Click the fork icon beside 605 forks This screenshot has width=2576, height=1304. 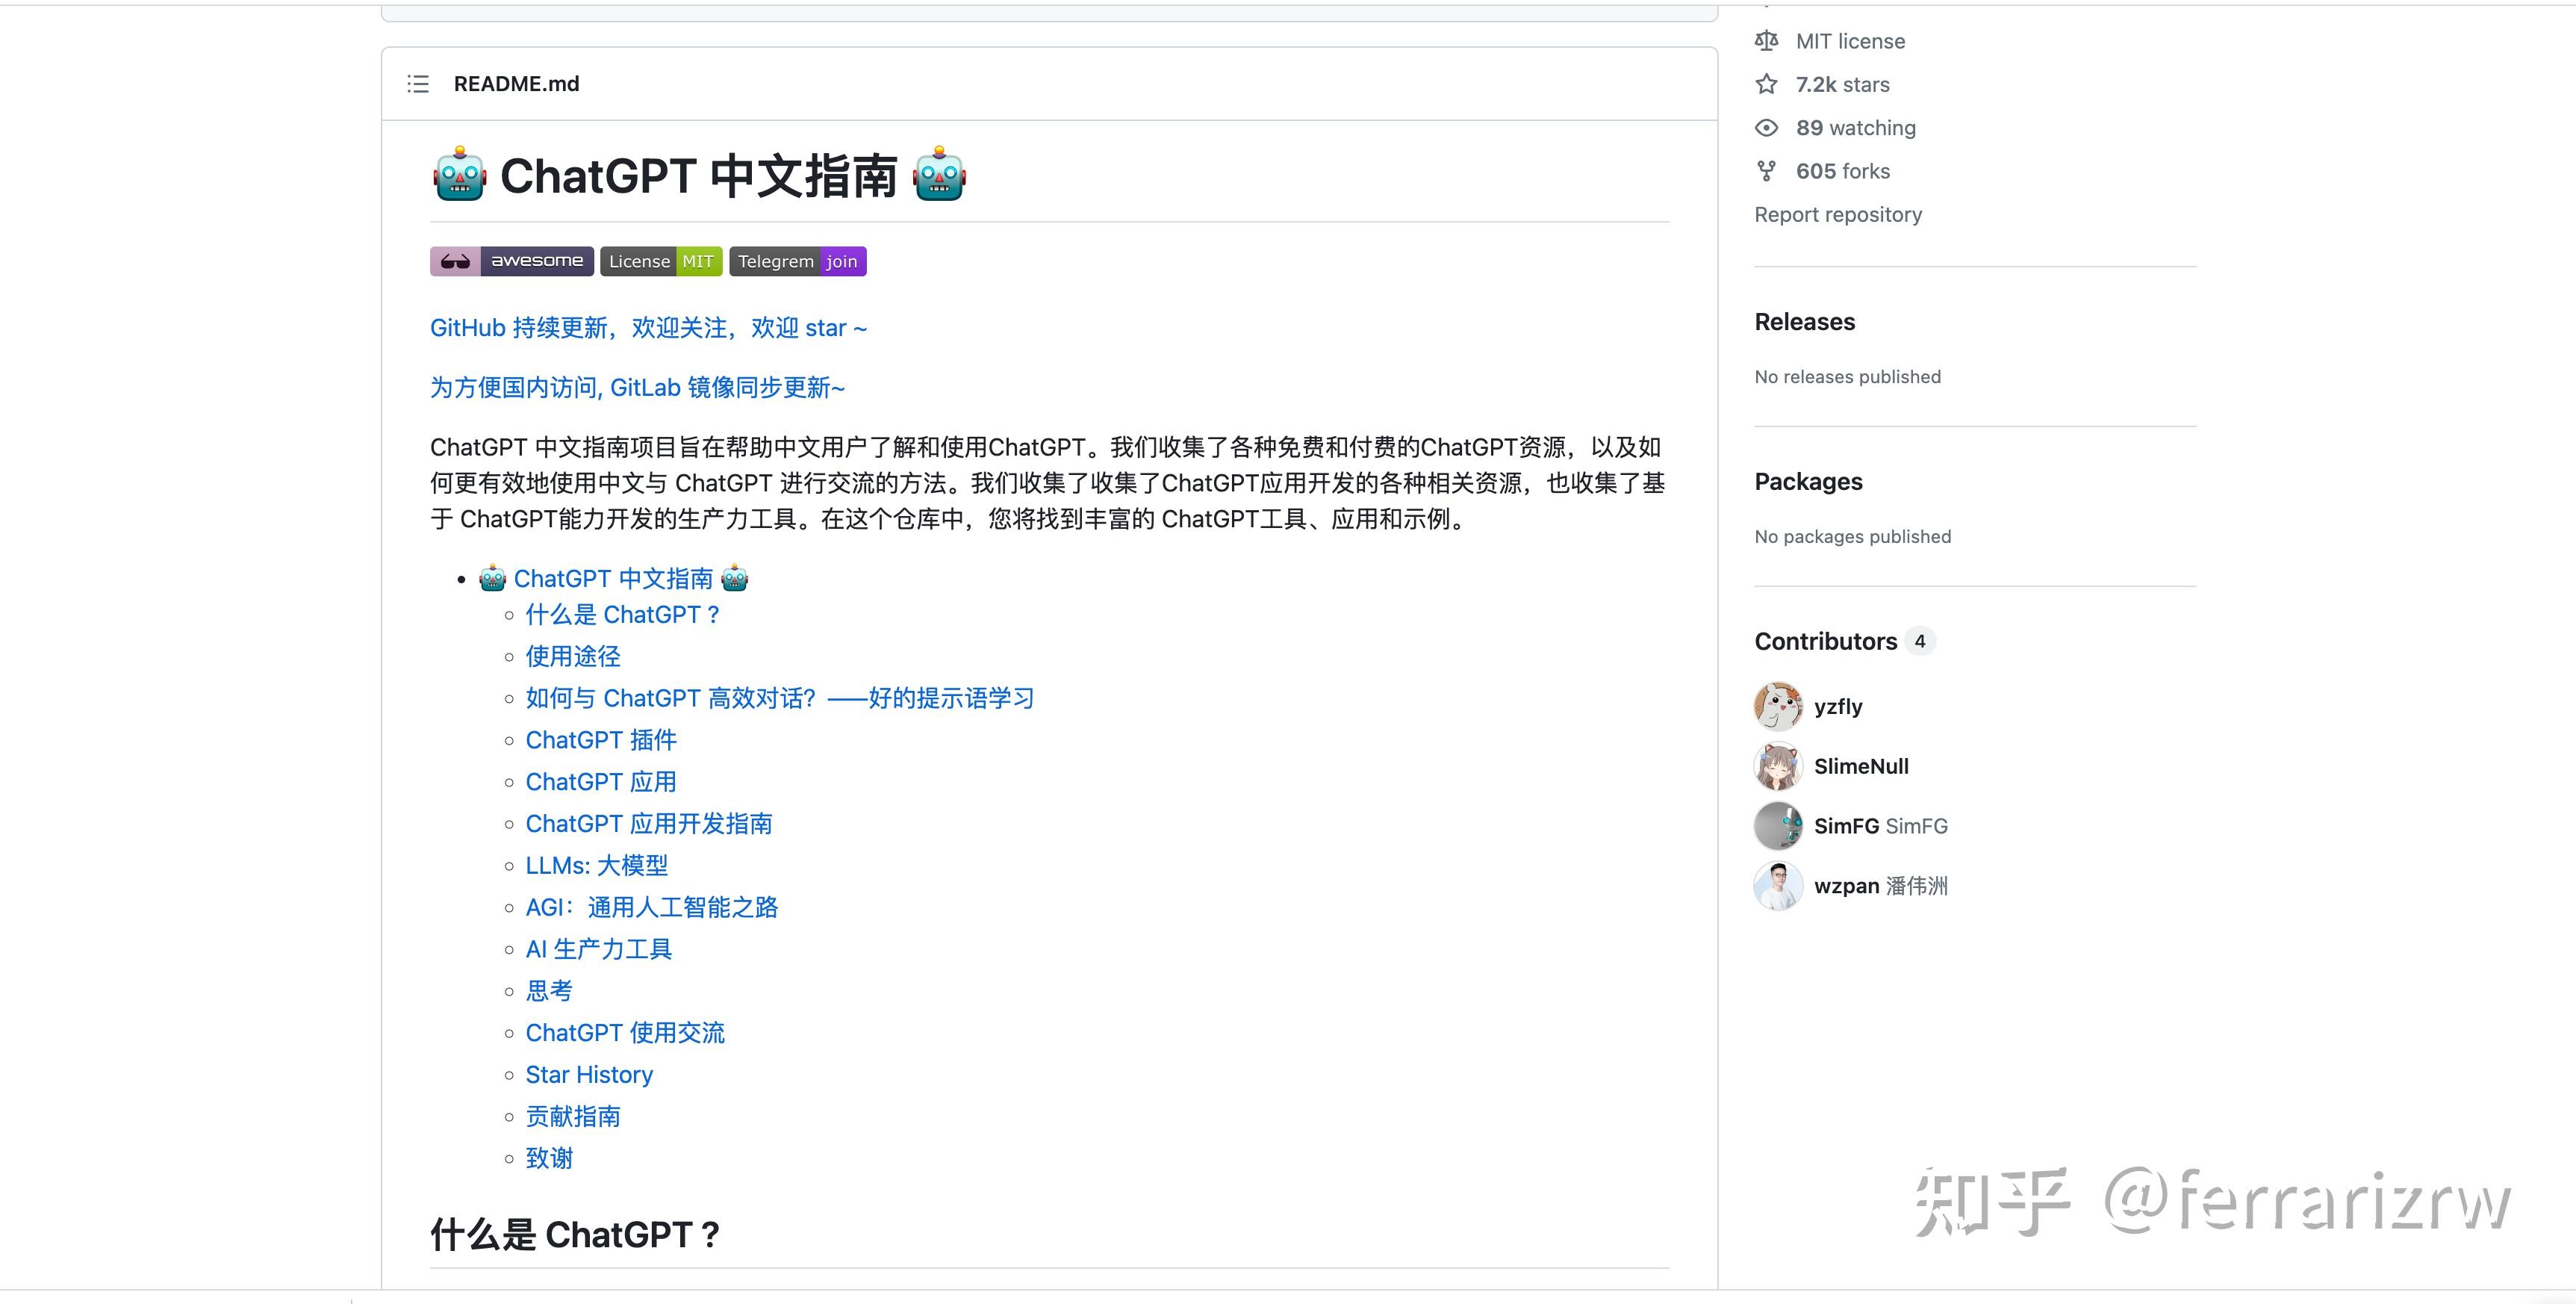[x=1766, y=170]
